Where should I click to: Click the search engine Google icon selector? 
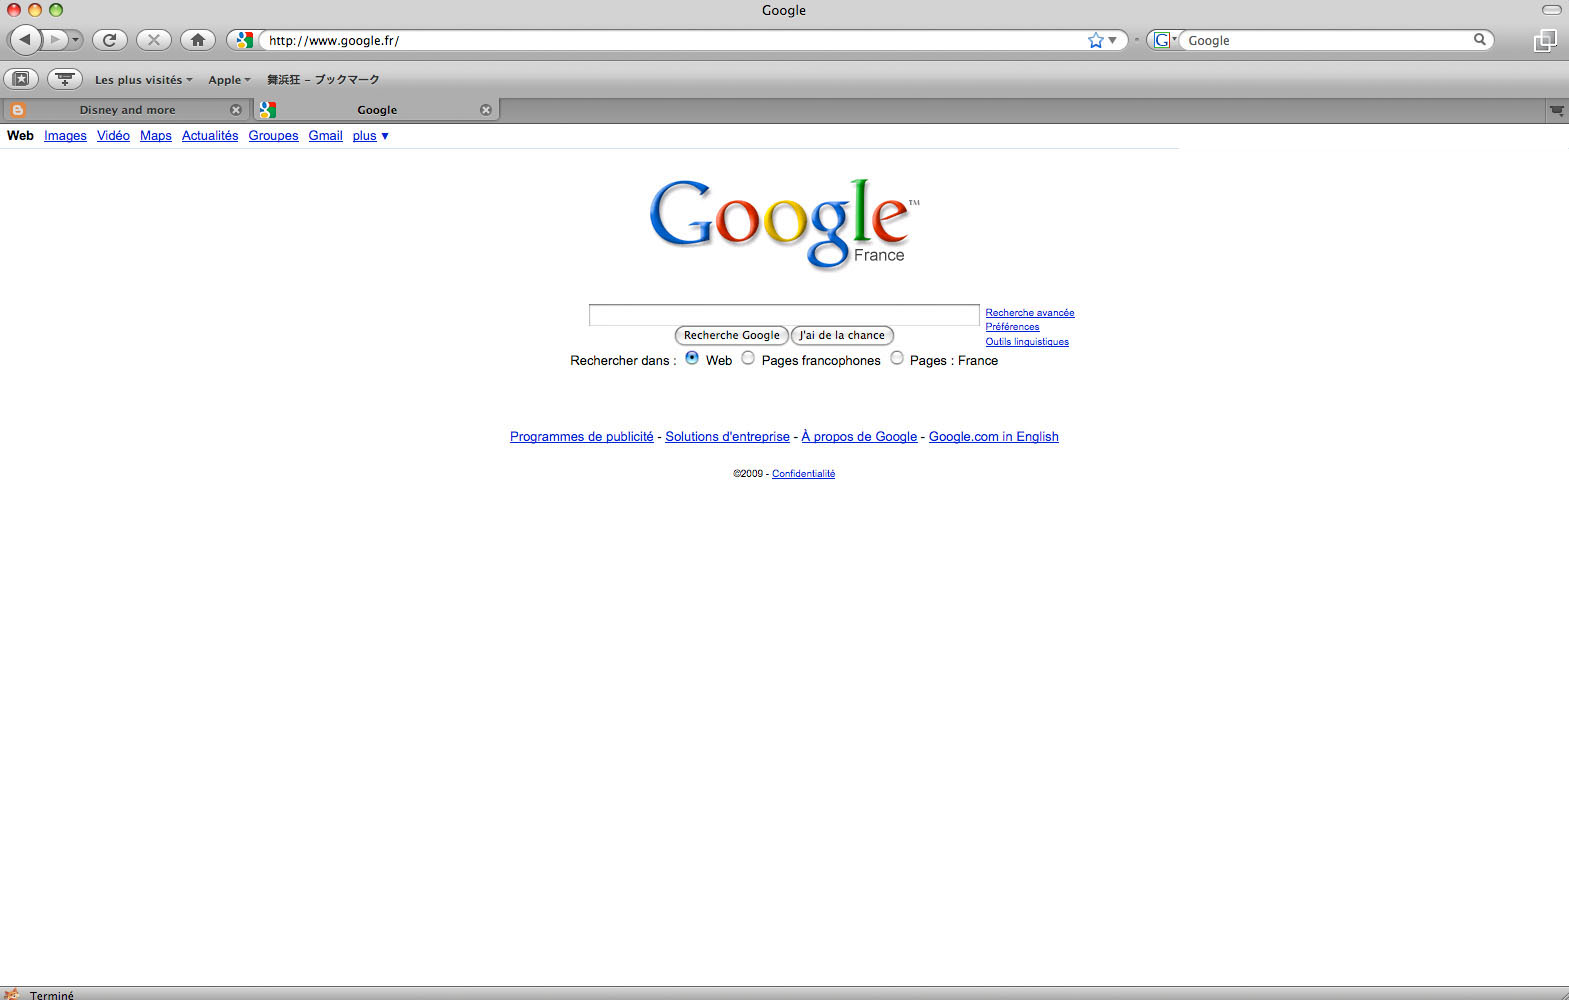(1164, 40)
